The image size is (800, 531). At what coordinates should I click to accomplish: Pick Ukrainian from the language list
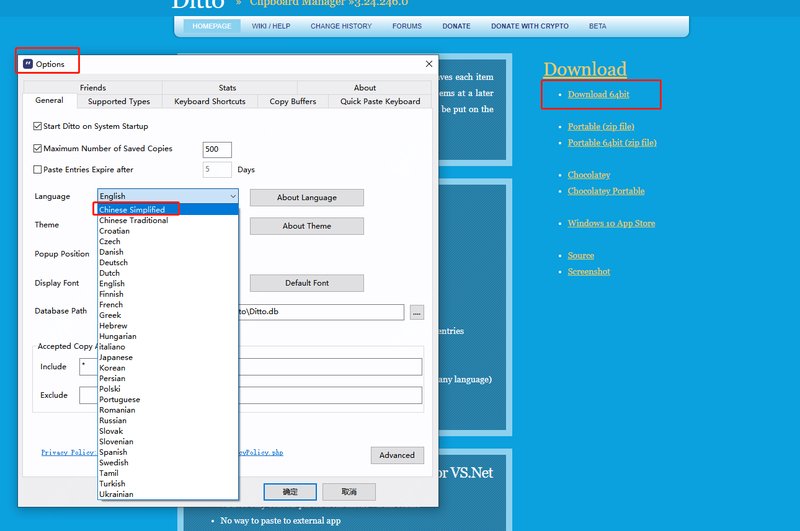coord(116,494)
